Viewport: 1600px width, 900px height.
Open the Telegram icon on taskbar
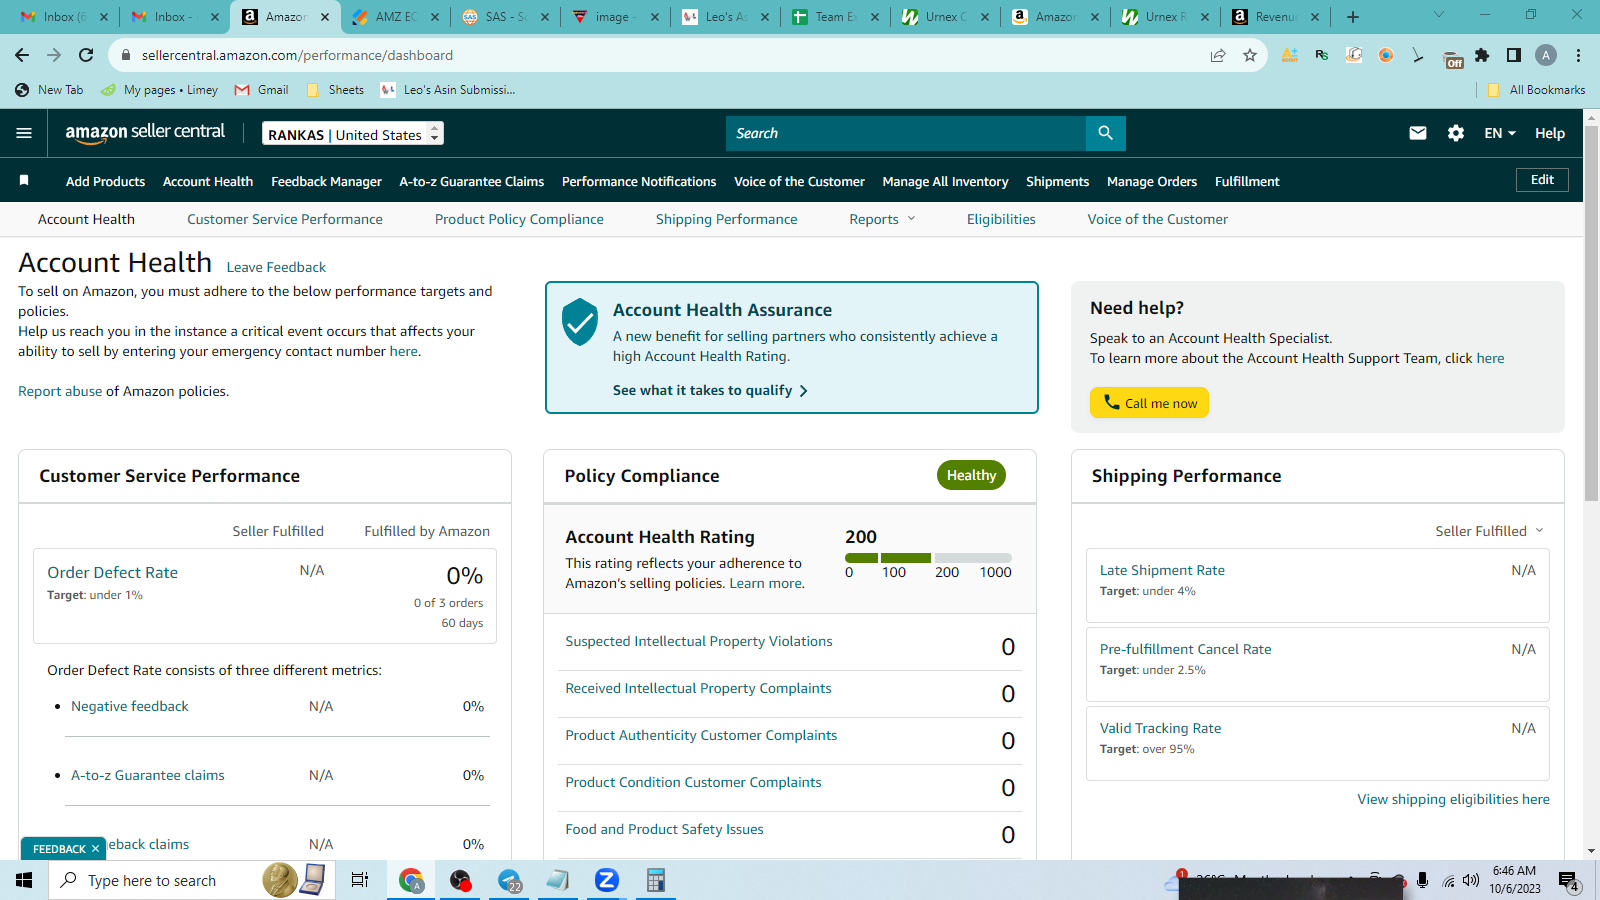click(x=509, y=880)
